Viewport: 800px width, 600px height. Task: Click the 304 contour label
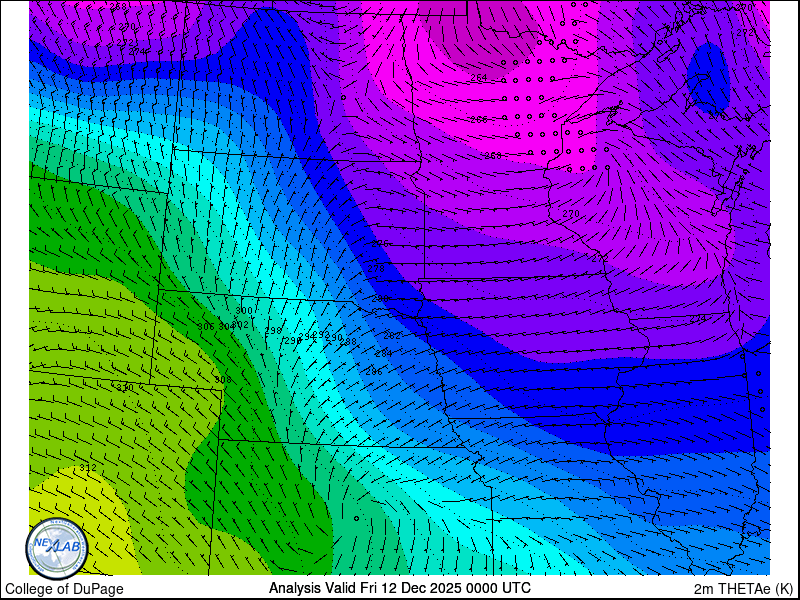(x=227, y=326)
